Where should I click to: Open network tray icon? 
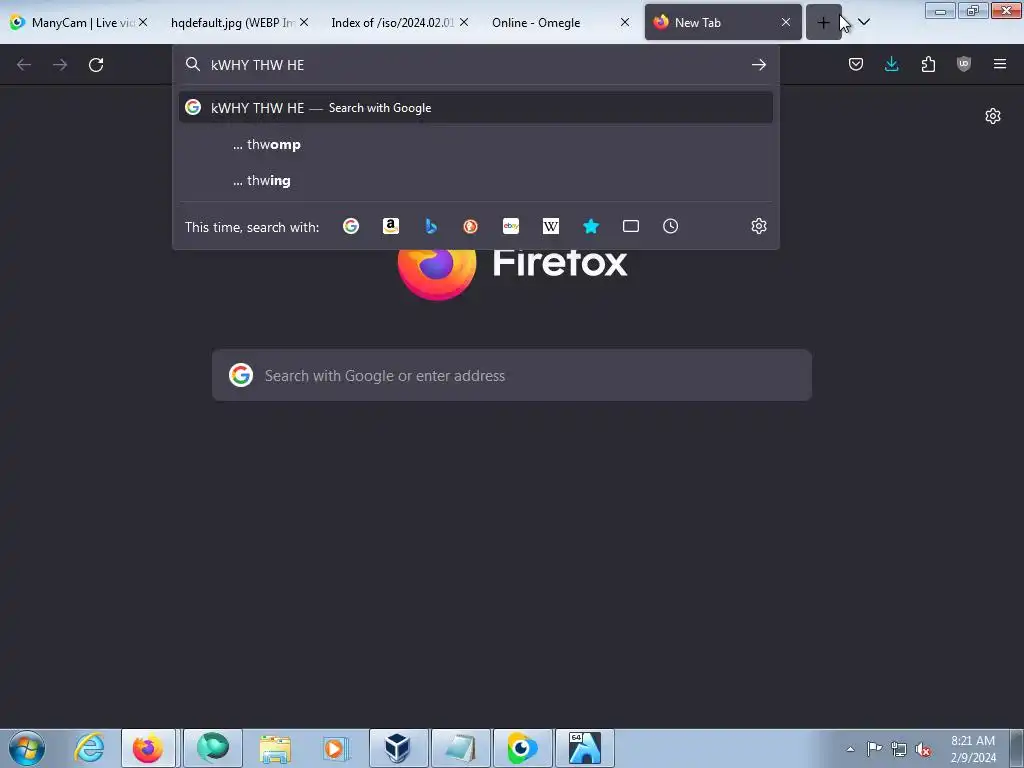pos(899,749)
